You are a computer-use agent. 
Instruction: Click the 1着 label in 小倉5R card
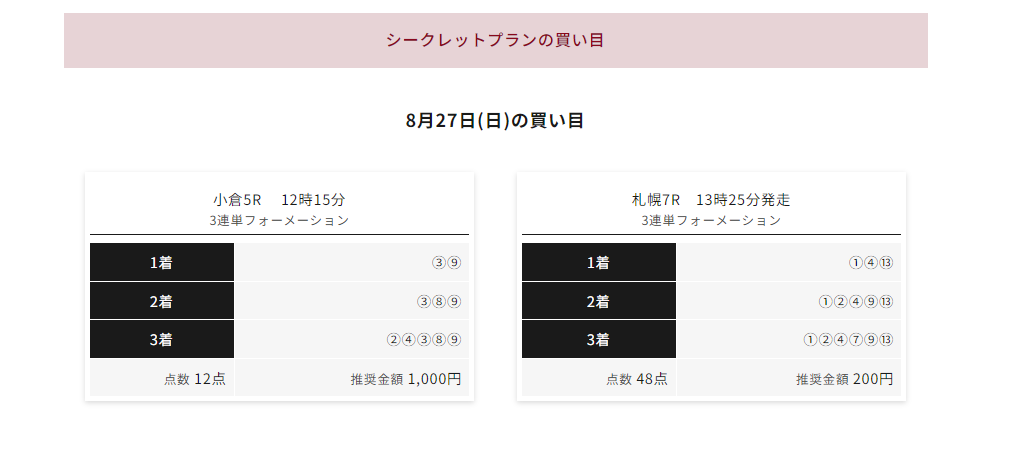(162, 263)
